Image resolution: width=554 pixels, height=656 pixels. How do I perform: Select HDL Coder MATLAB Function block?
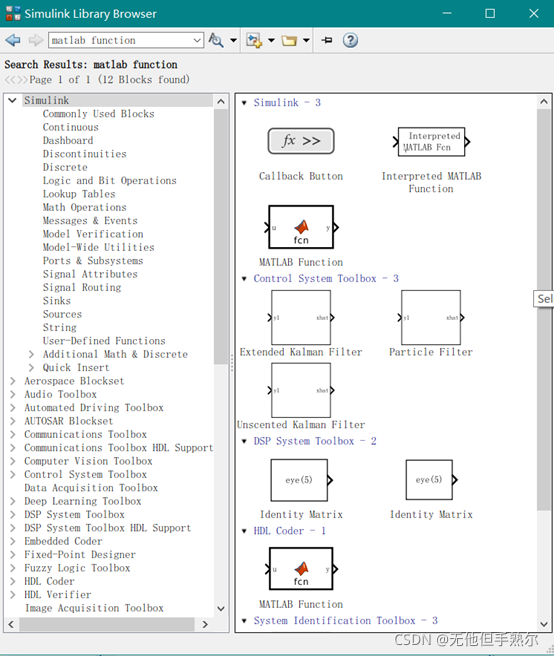(x=301, y=569)
